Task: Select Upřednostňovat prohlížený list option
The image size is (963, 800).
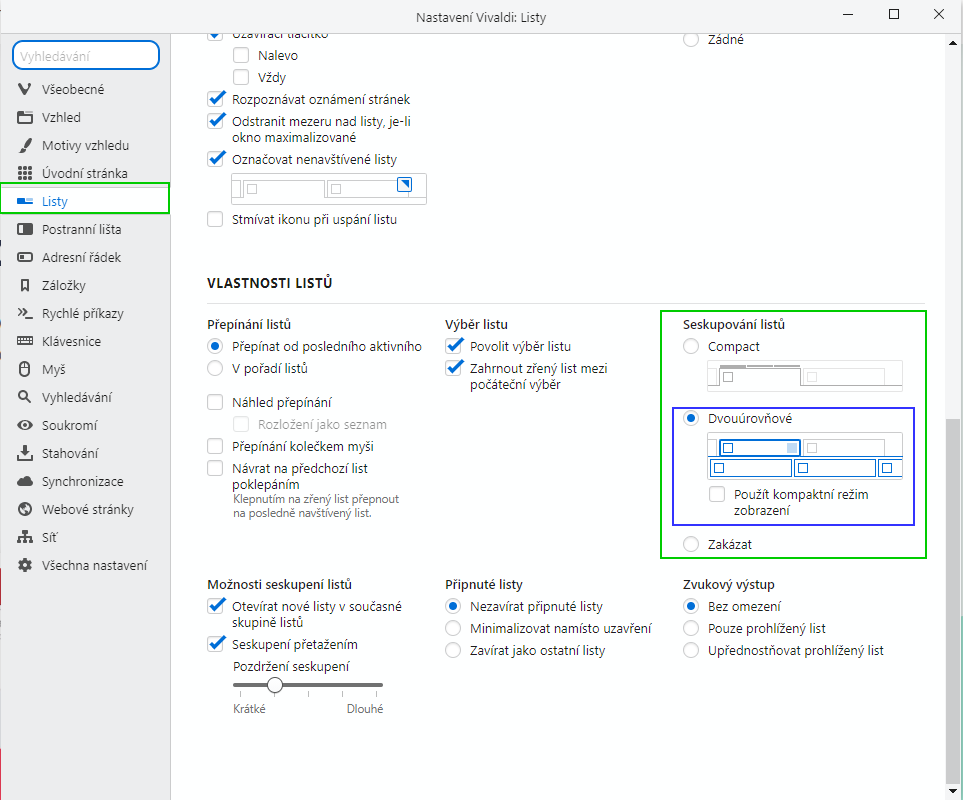Action: point(691,650)
